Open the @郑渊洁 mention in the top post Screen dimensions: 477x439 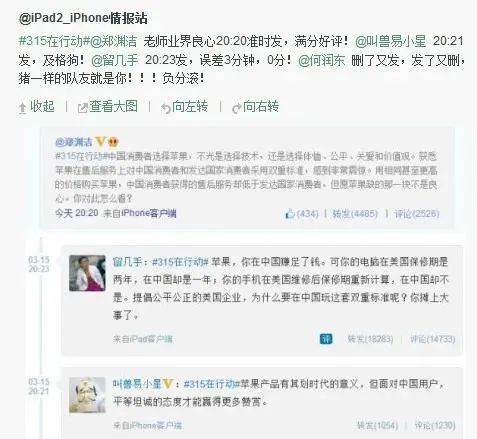pos(113,41)
